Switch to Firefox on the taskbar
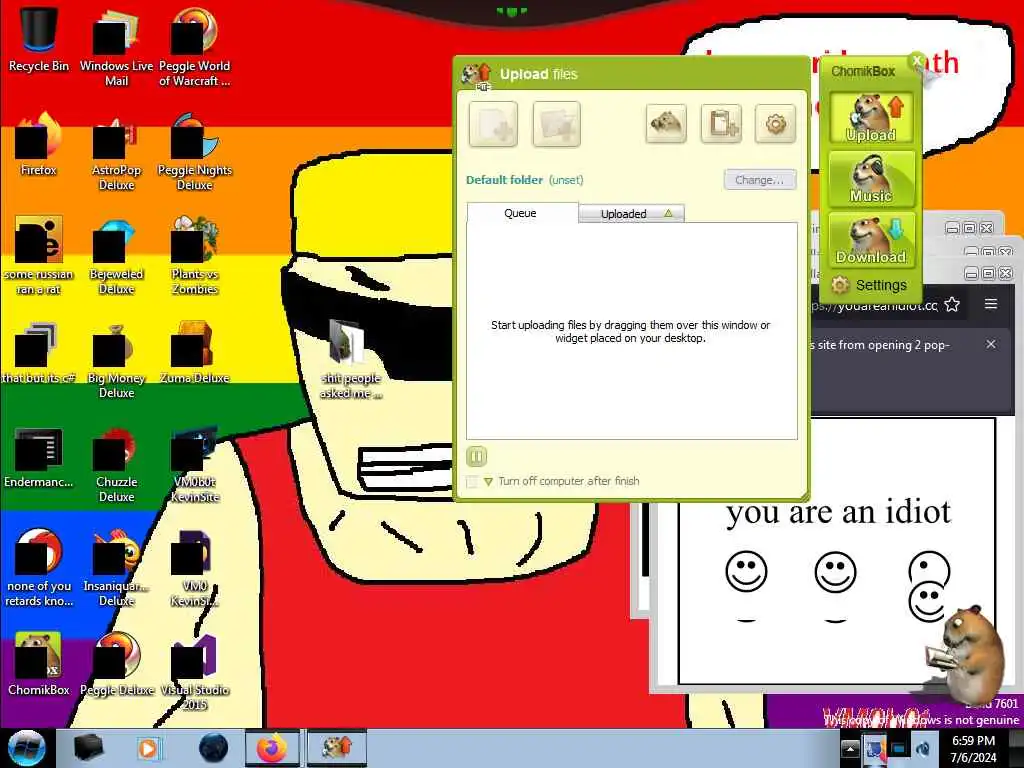The height and width of the screenshot is (768, 1024). tap(272, 748)
